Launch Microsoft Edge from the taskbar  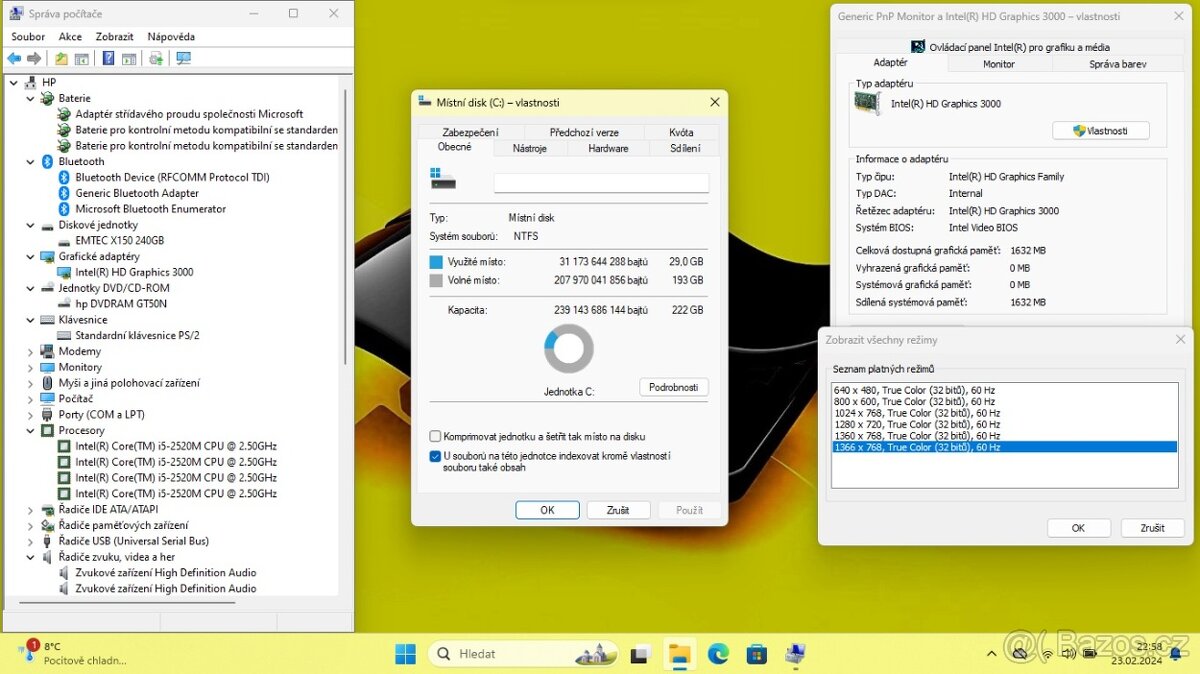coord(719,653)
